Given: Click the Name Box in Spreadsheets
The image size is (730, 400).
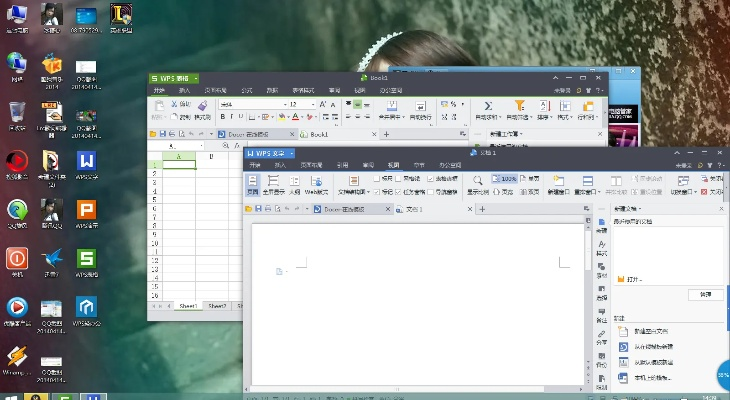Looking at the screenshot, I should pyautogui.click(x=176, y=146).
